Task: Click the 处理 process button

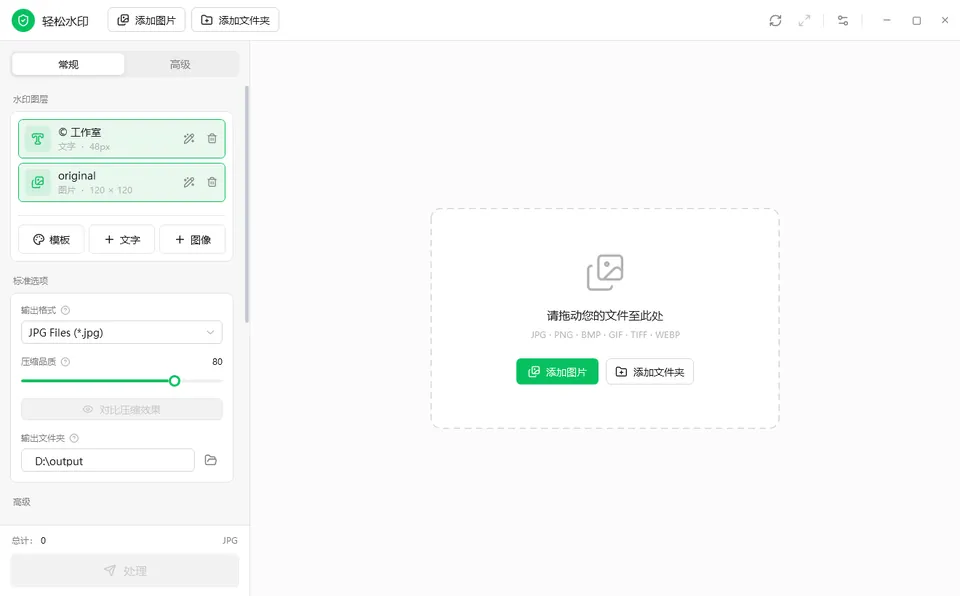Action: (125, 571)
